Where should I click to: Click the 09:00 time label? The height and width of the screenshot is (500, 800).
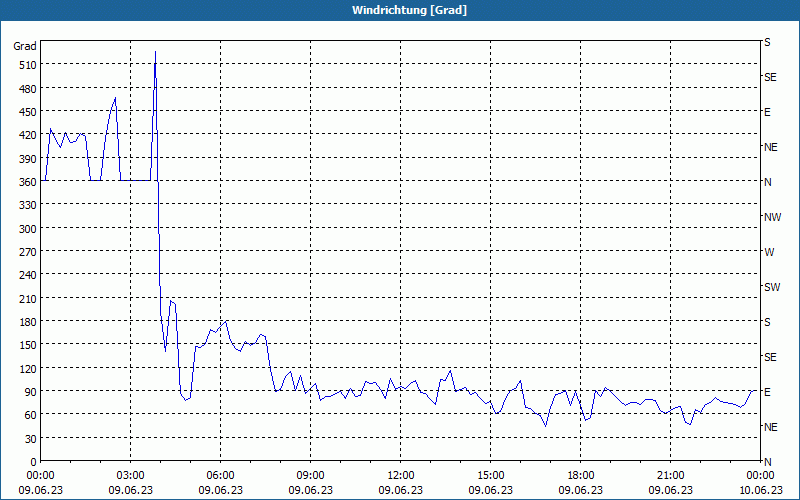pyautogui.click(x=311, y=476)
